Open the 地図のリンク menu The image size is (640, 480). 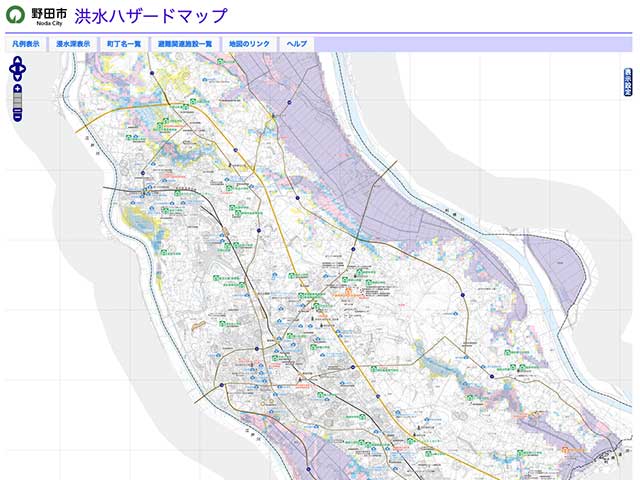click(249, 44)
